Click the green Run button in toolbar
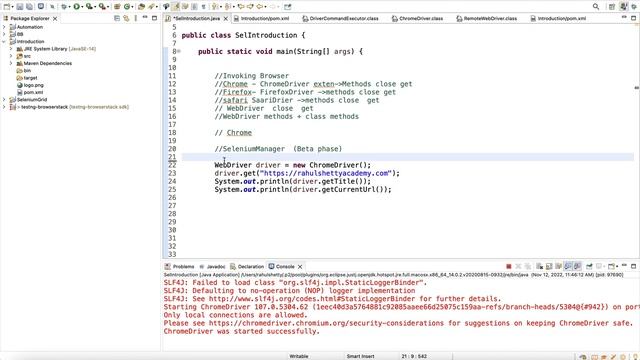 [76, 7]
